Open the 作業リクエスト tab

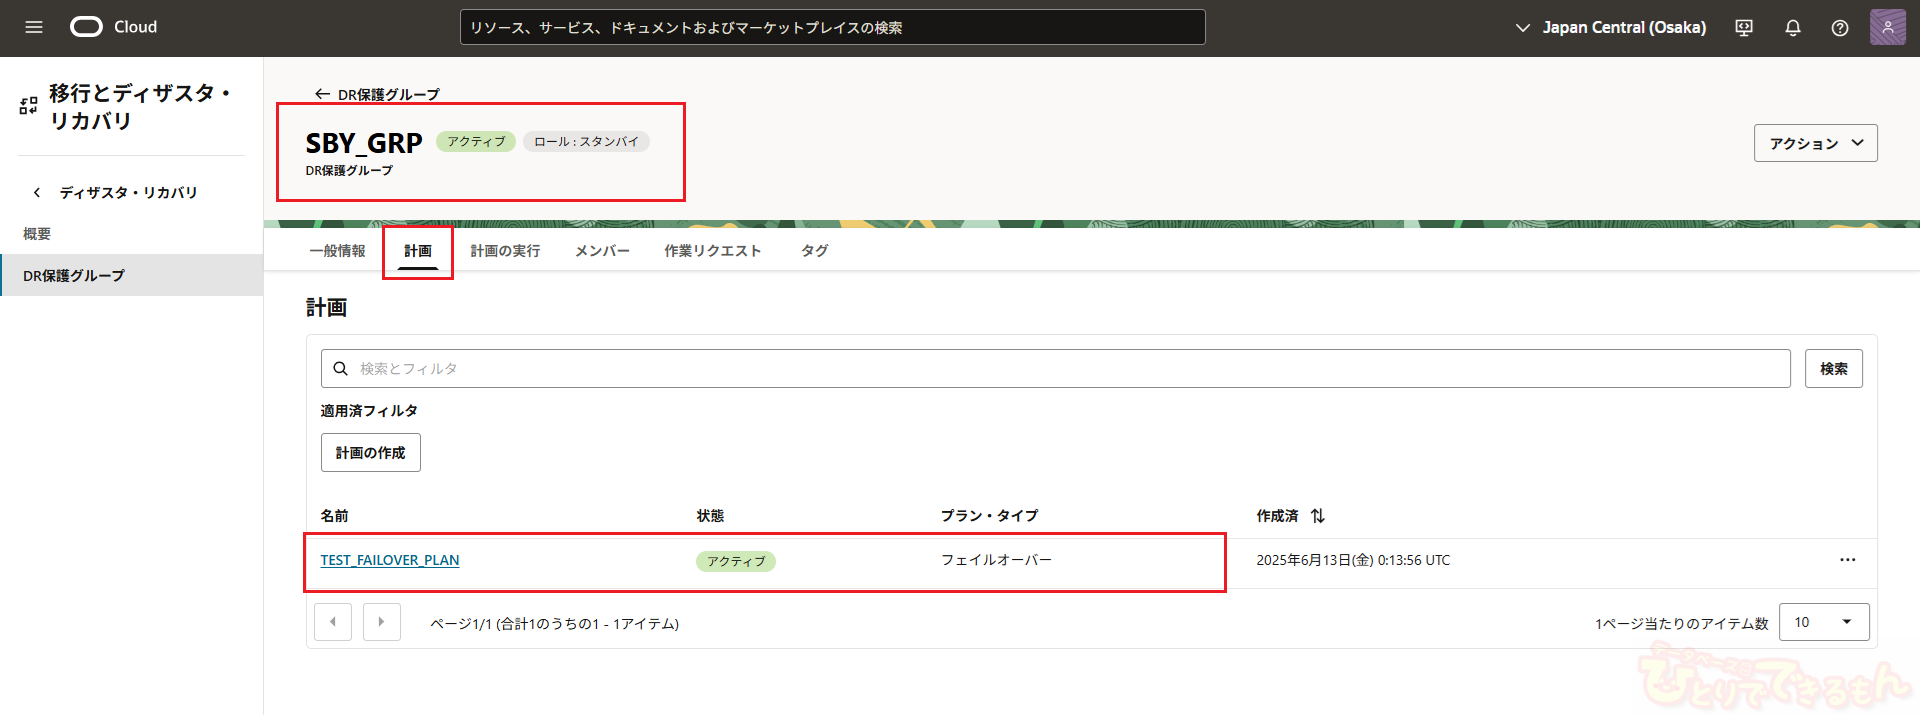713,251
